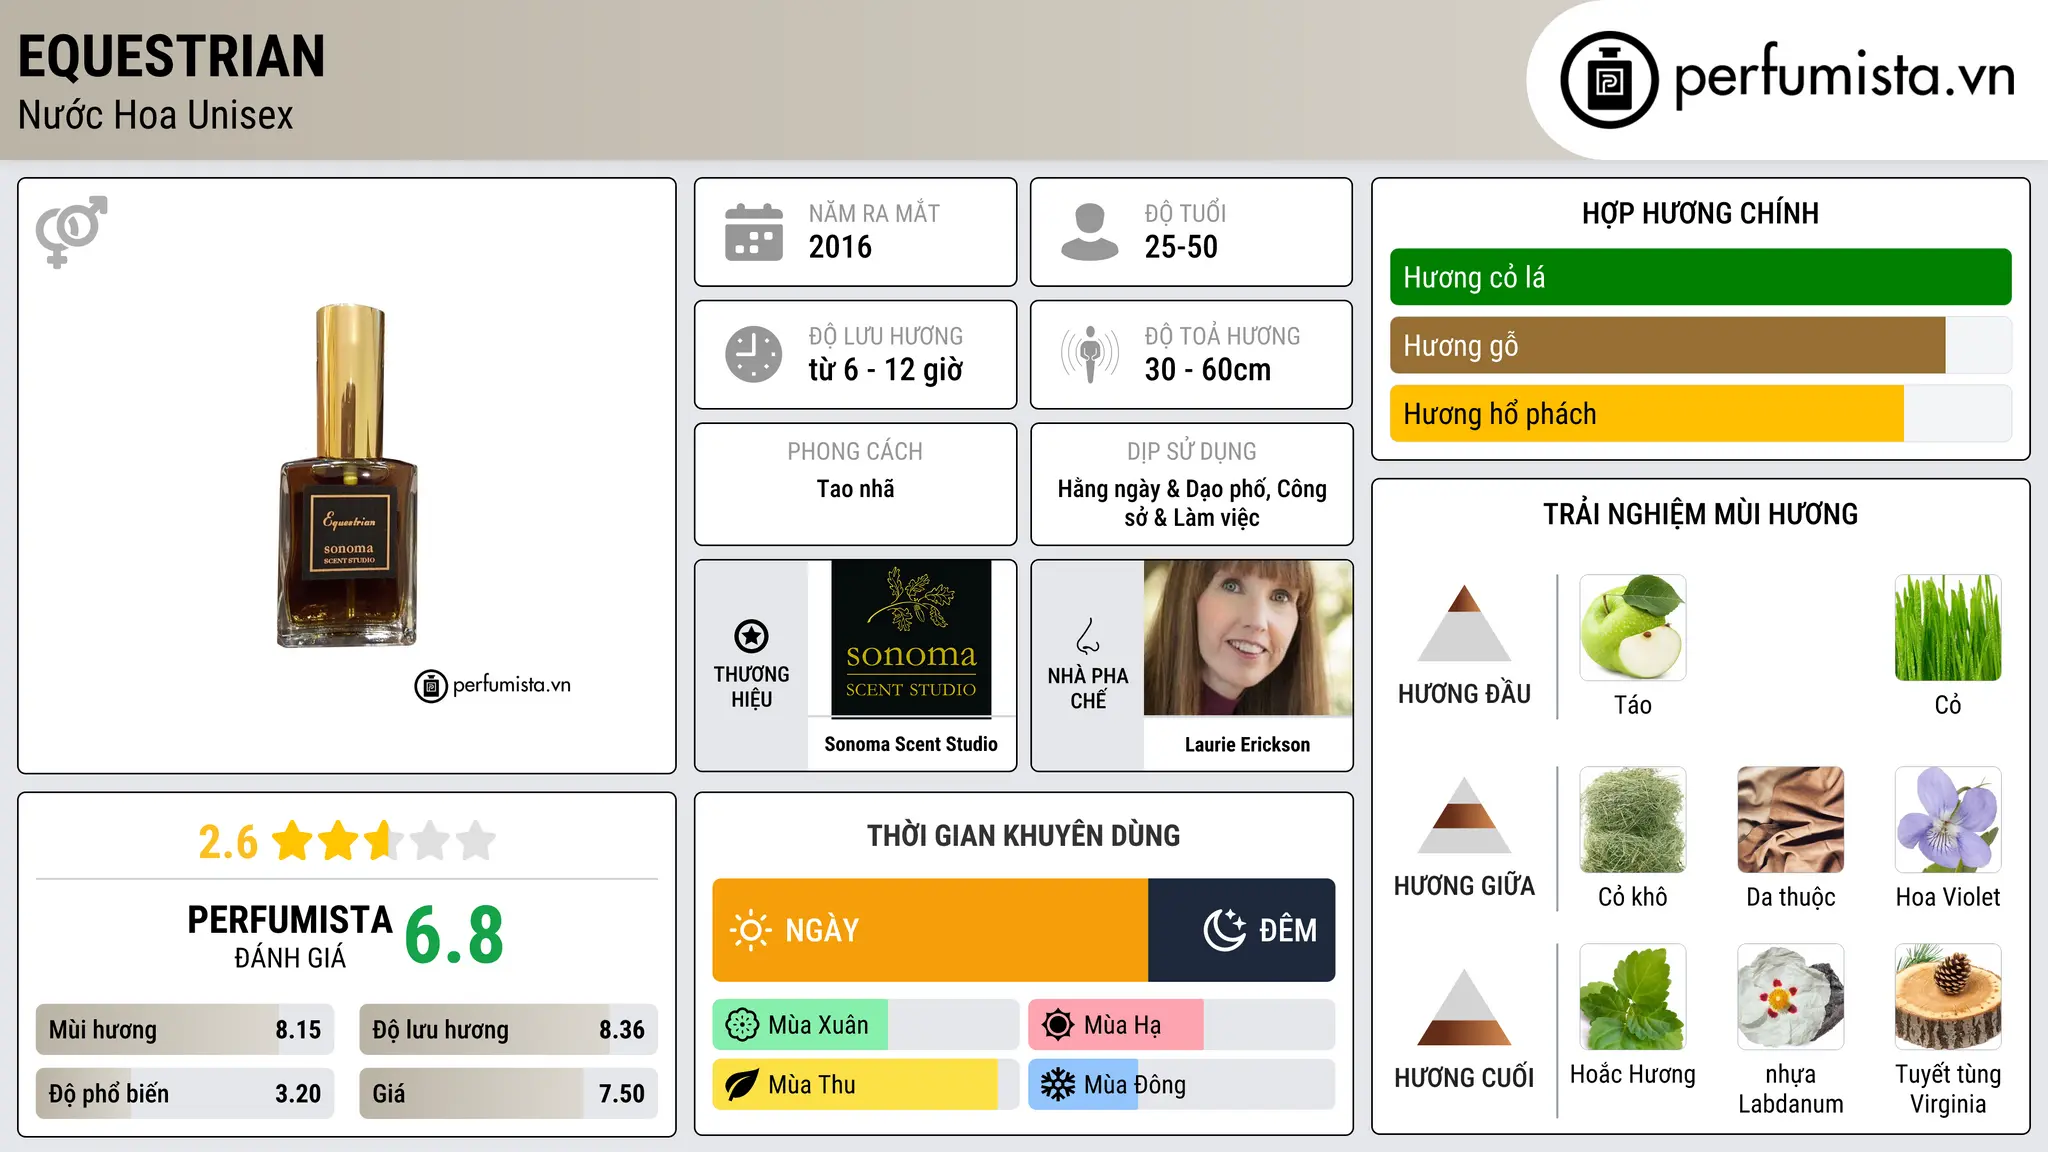Select the sillage icon for Độ toả hương
The image size is (2048, 1152).
(1089, 354)
